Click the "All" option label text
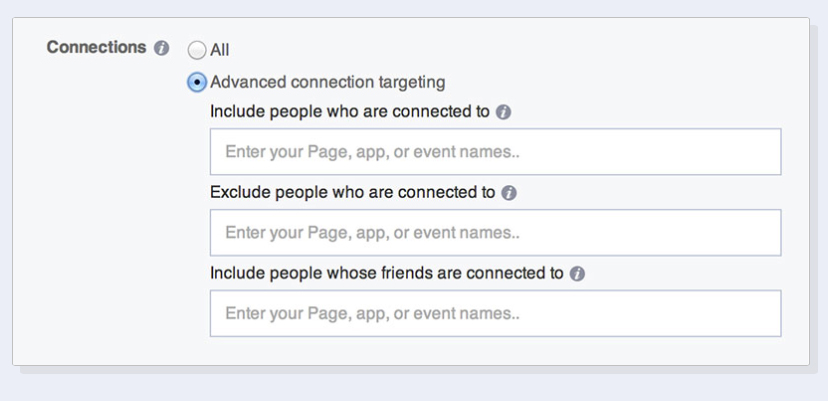Image resolution: width=828 pixels, height=401 pixels. click(x=220, y=49)
